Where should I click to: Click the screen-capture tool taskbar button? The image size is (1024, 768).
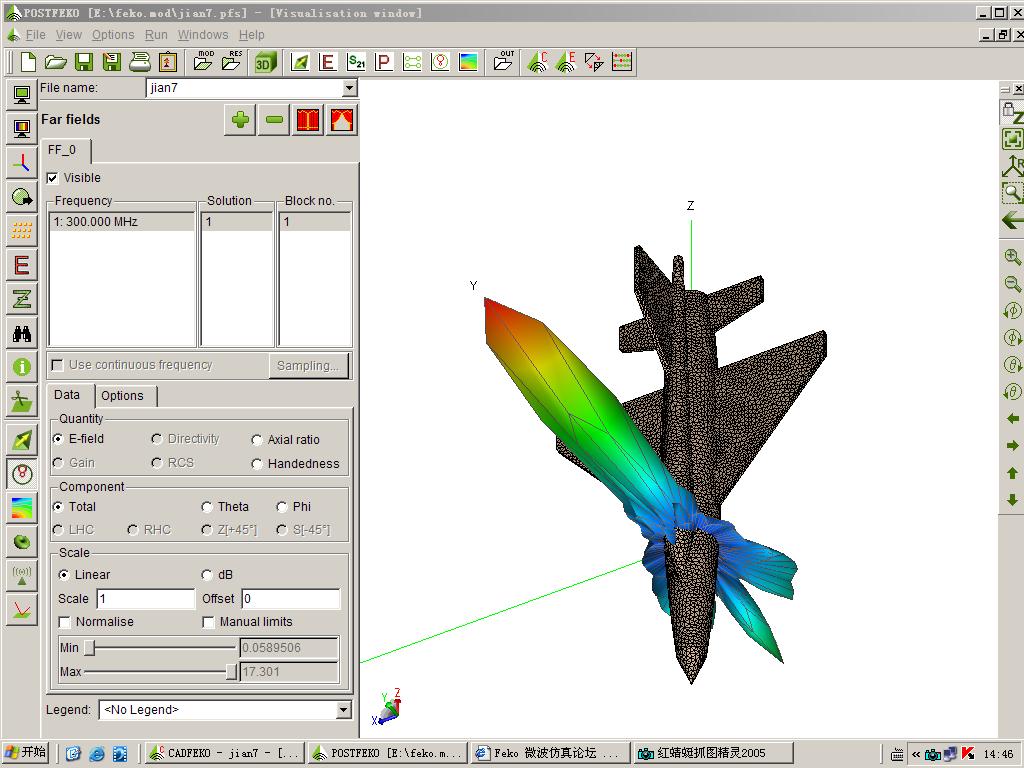(x=713, y=753)
